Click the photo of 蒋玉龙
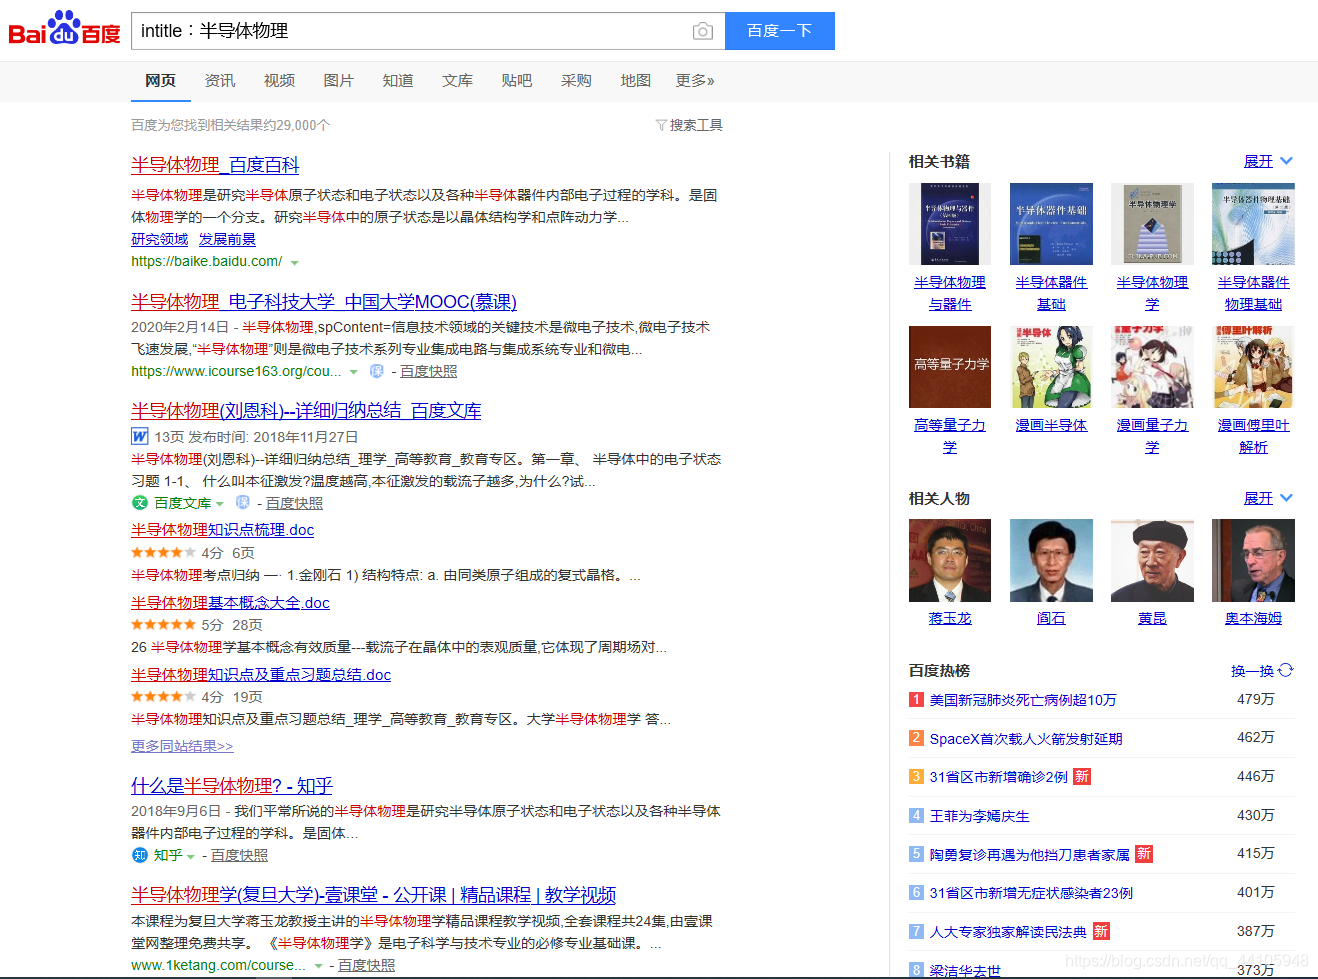The image size is (1318, 979). click(x=950, y=560)
